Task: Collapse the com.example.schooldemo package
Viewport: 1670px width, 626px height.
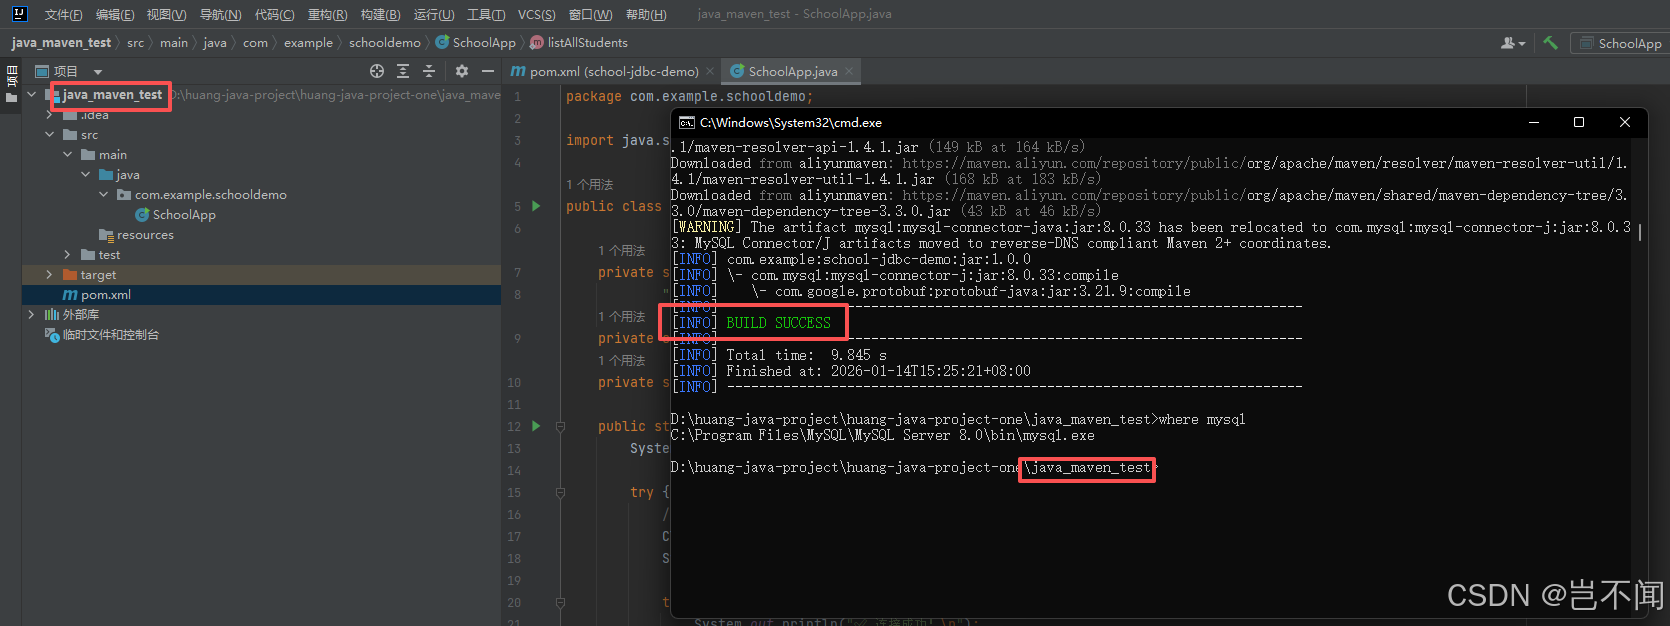Action: (x=104, y=195)
